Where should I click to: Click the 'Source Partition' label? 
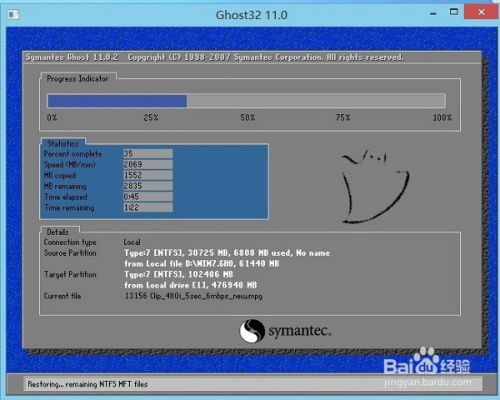(70, 253)
